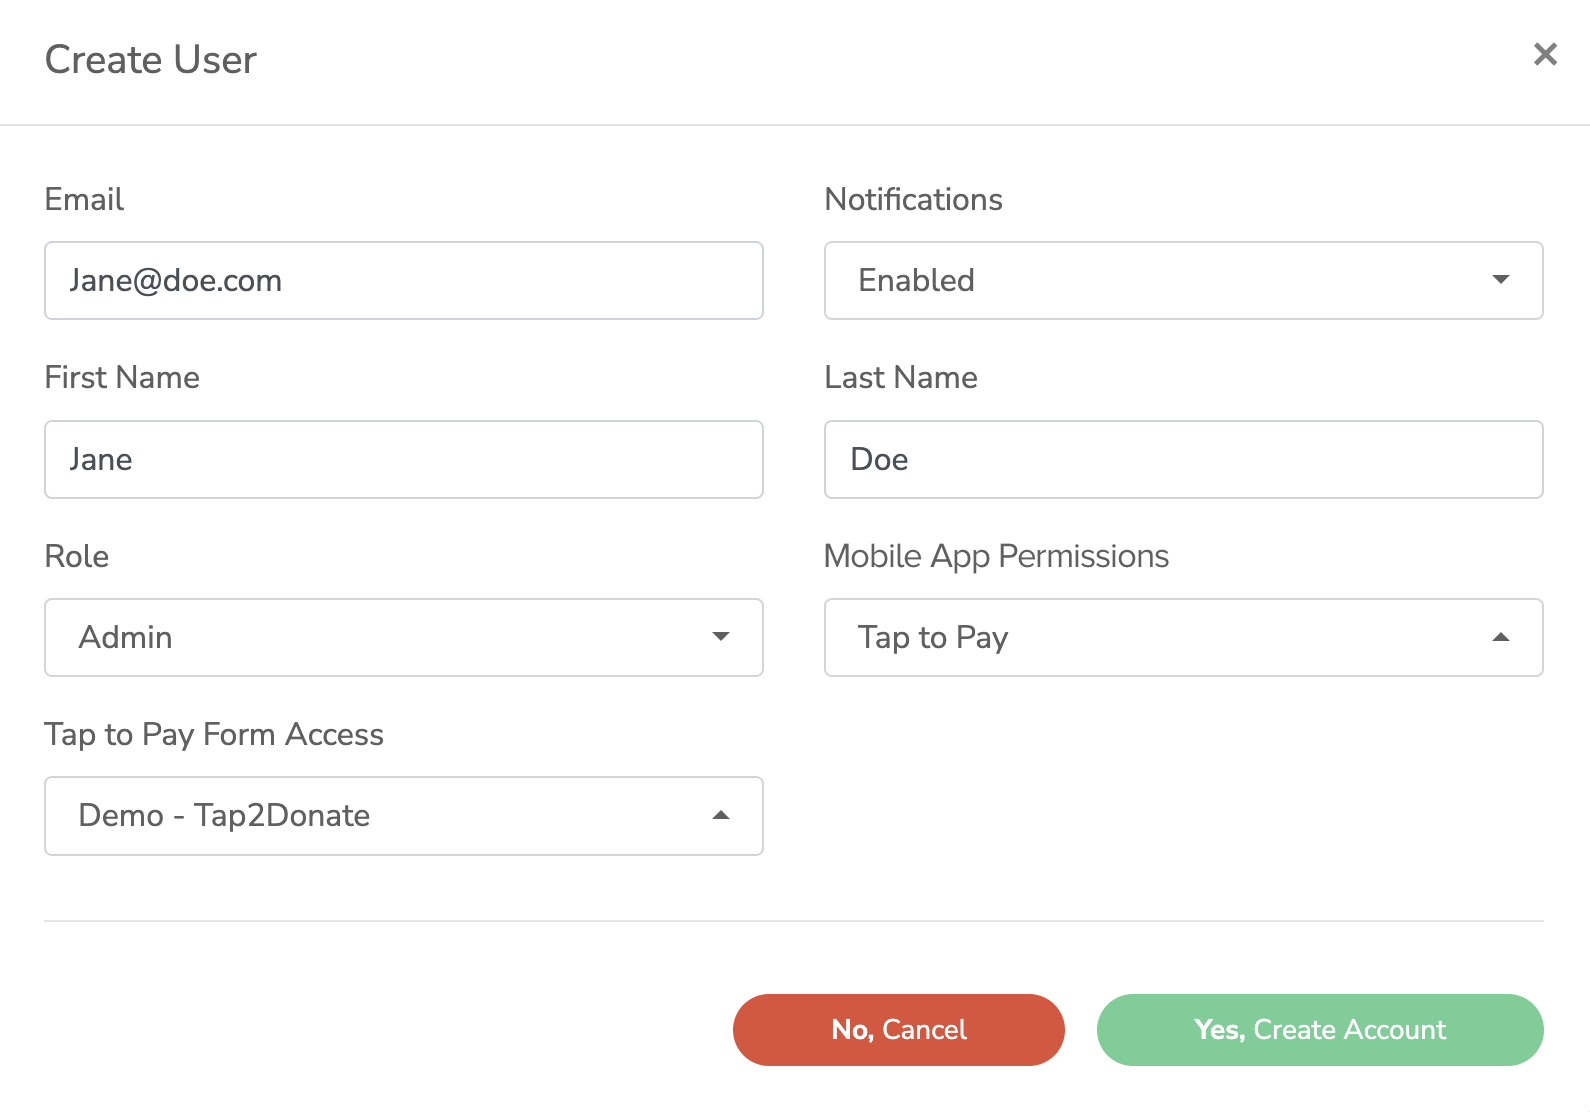Image resolution: width=1590 pixels, height=1112 pixels.
Task: Click the Demo - Tap2Donate caret icon
Action: click(x=720, y=815)
